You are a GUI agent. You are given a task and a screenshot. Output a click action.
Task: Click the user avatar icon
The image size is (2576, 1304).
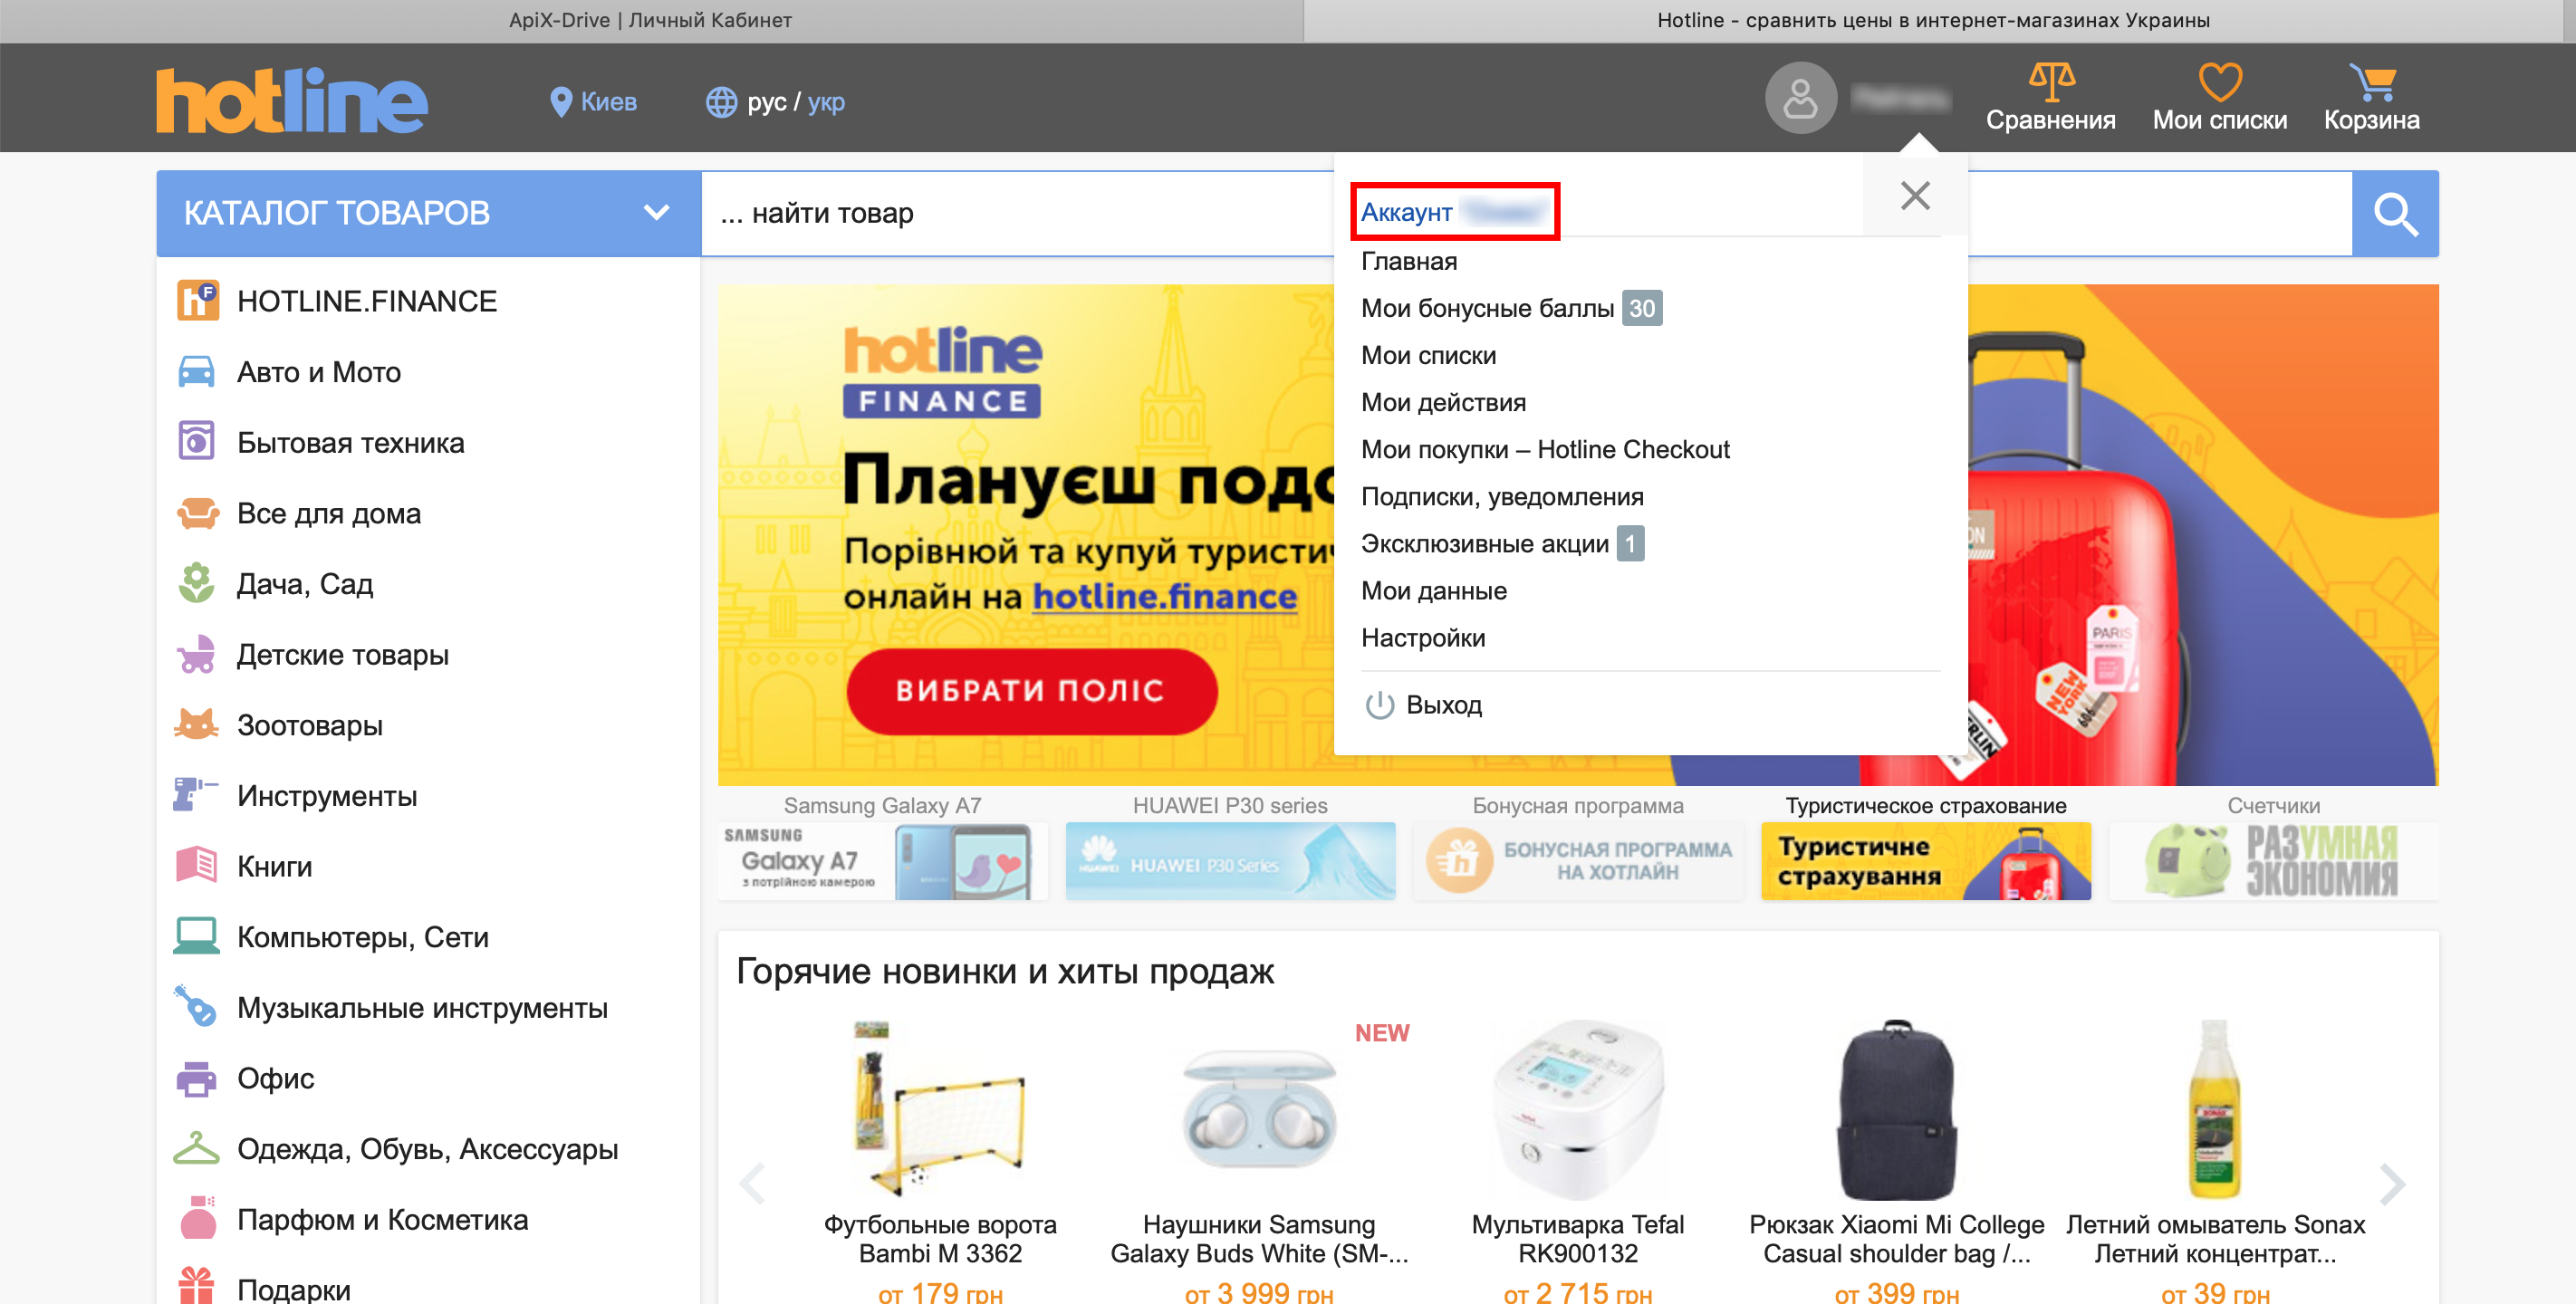click(x=1800, y=98)
